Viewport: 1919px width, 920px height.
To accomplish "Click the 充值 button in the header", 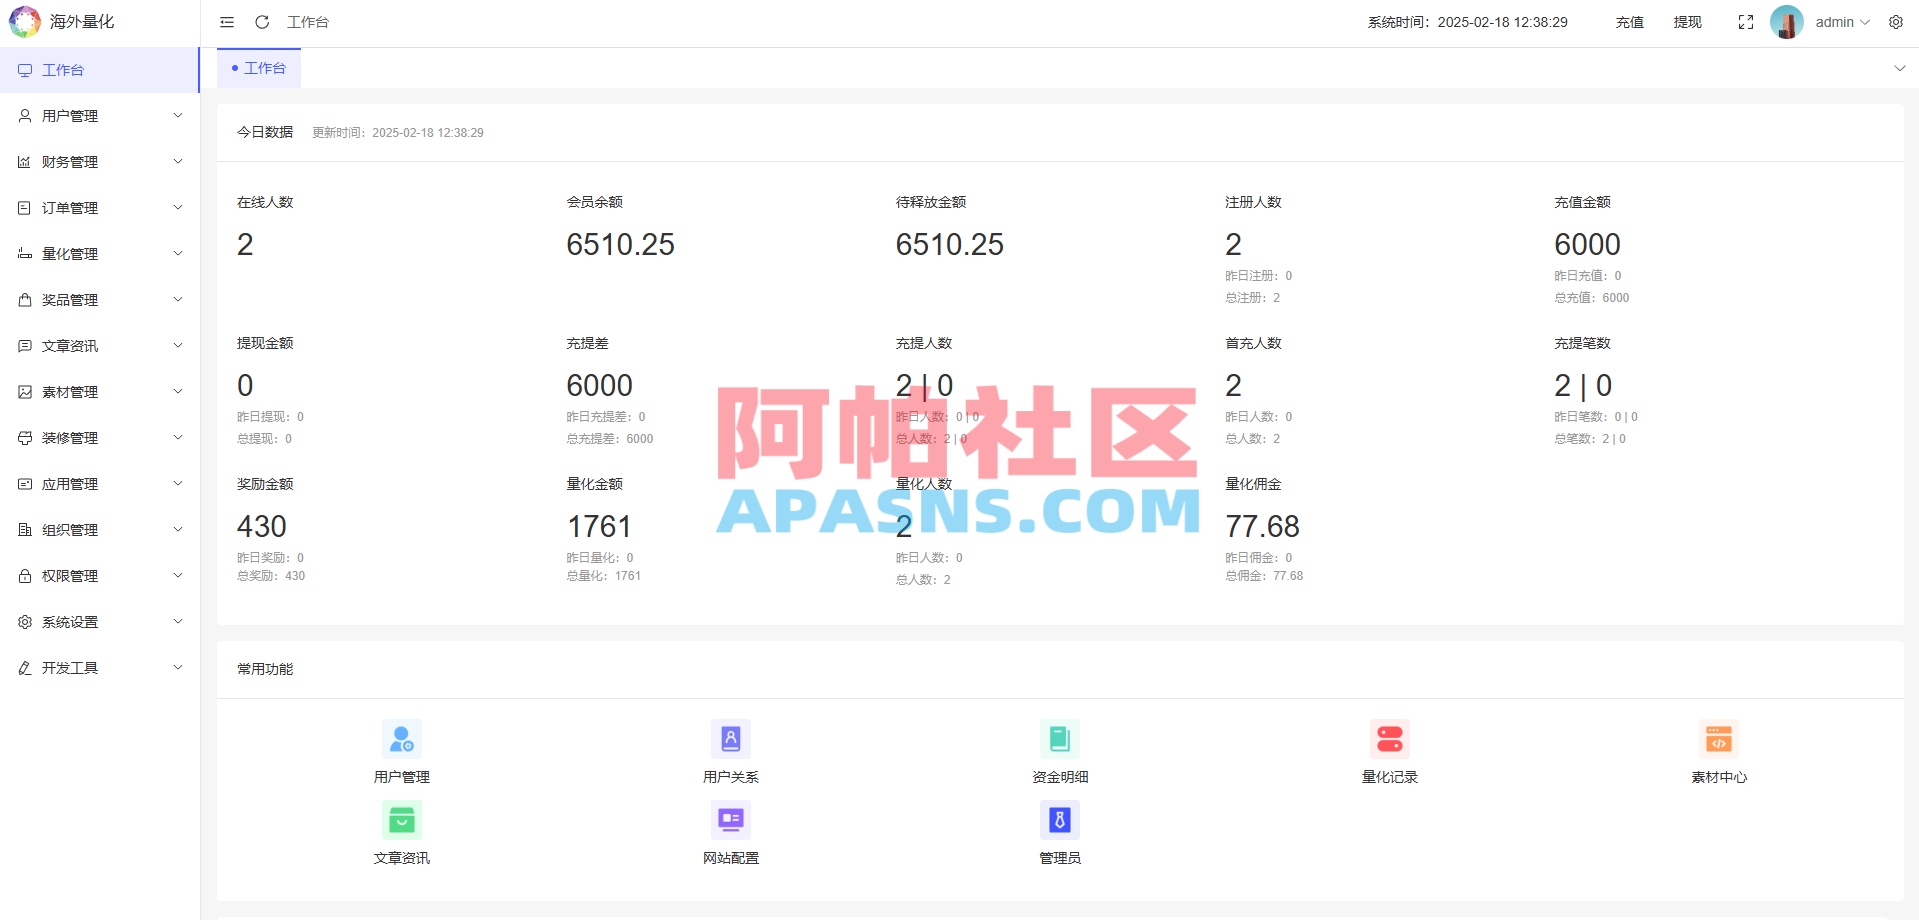I will (x=1628, y=21).
